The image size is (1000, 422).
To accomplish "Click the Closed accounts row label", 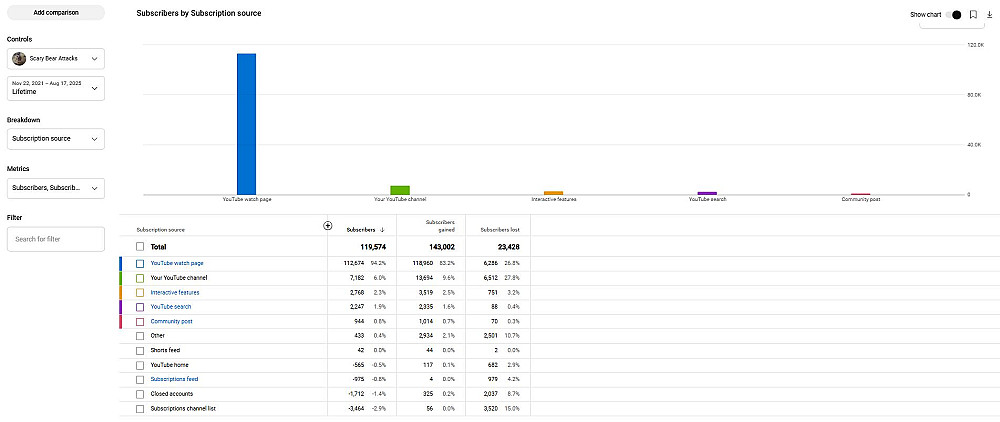I will coord(172,394).
